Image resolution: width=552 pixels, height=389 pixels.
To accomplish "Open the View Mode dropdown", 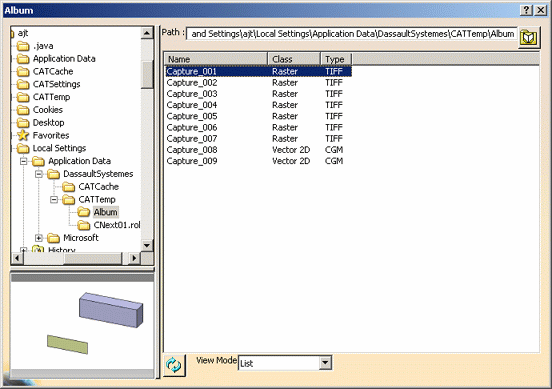I will pyautogui.click(x=325, y=363).
